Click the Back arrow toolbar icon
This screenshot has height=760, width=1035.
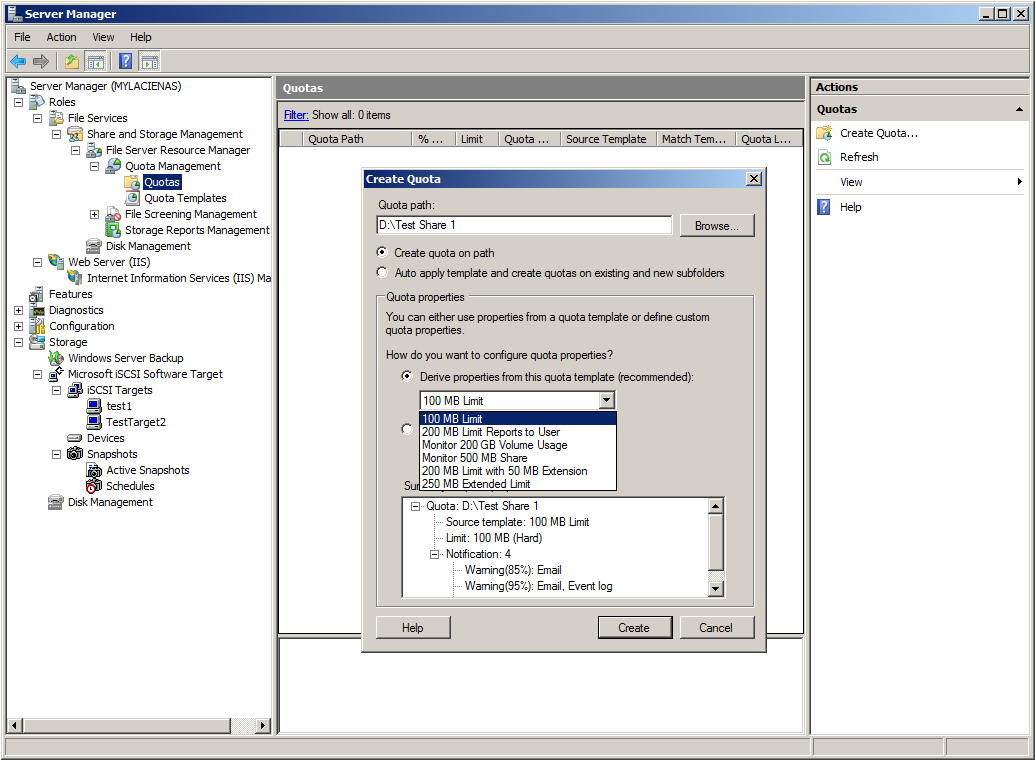[18, 61]
